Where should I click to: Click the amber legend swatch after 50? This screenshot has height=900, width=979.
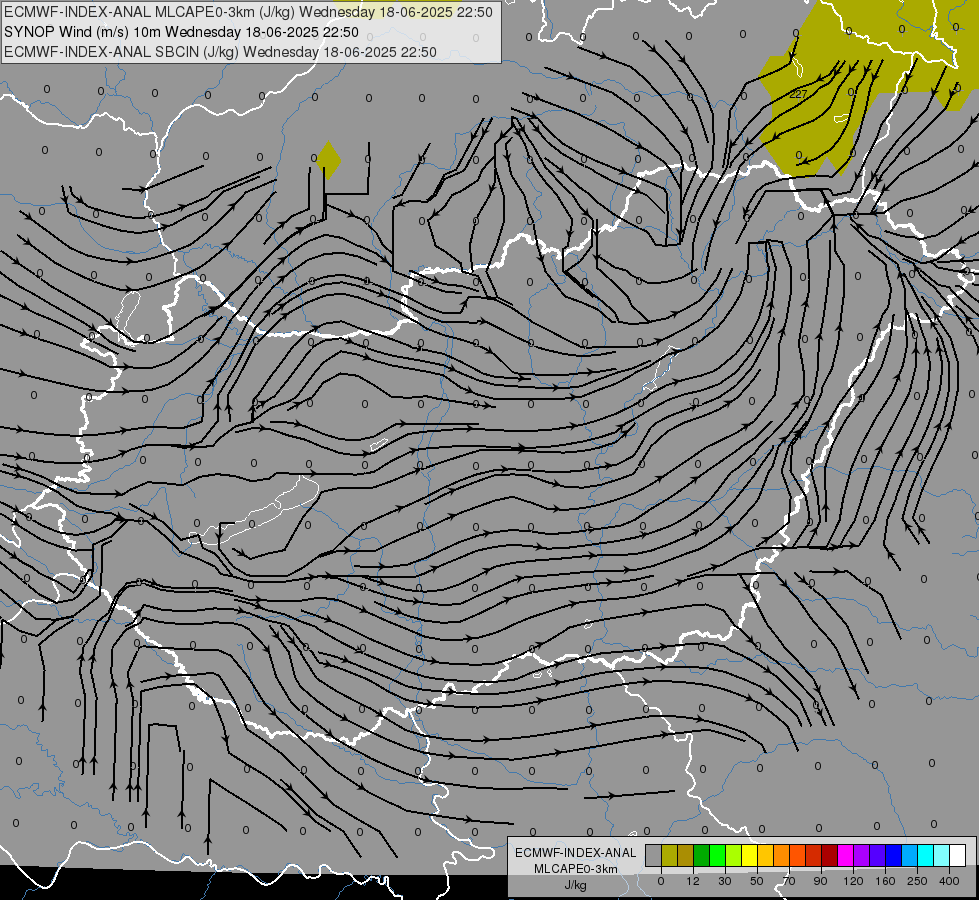point(766,855)
